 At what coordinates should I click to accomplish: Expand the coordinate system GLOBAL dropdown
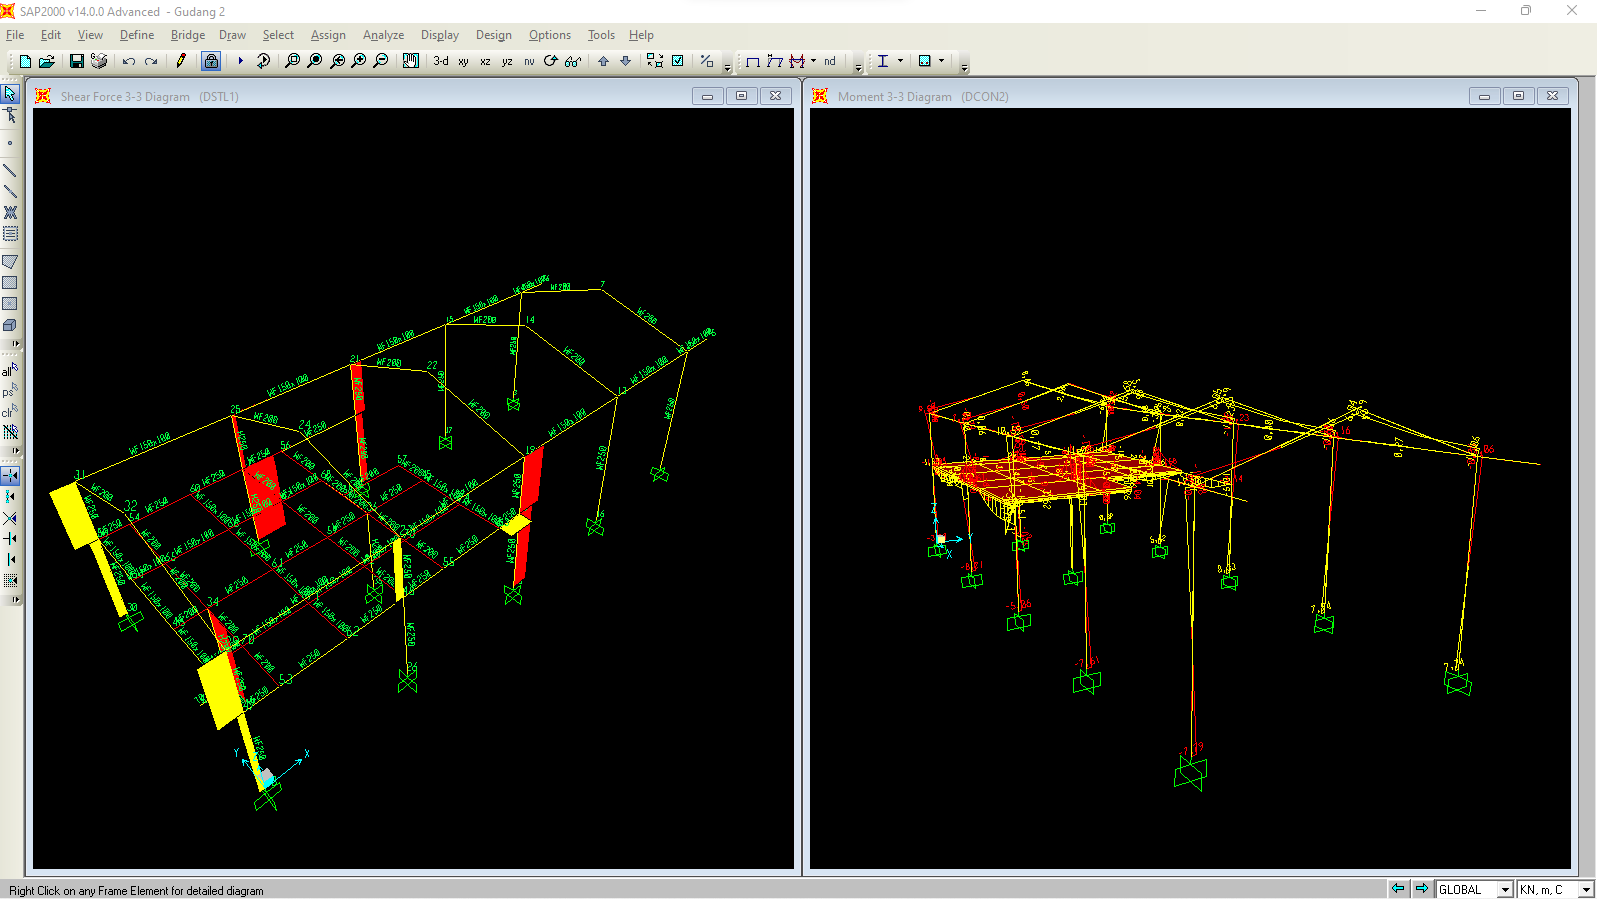1504,889
